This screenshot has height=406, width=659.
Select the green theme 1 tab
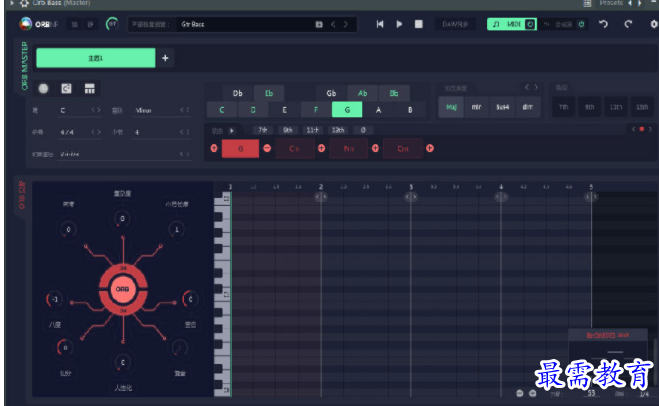click(96, 58)
